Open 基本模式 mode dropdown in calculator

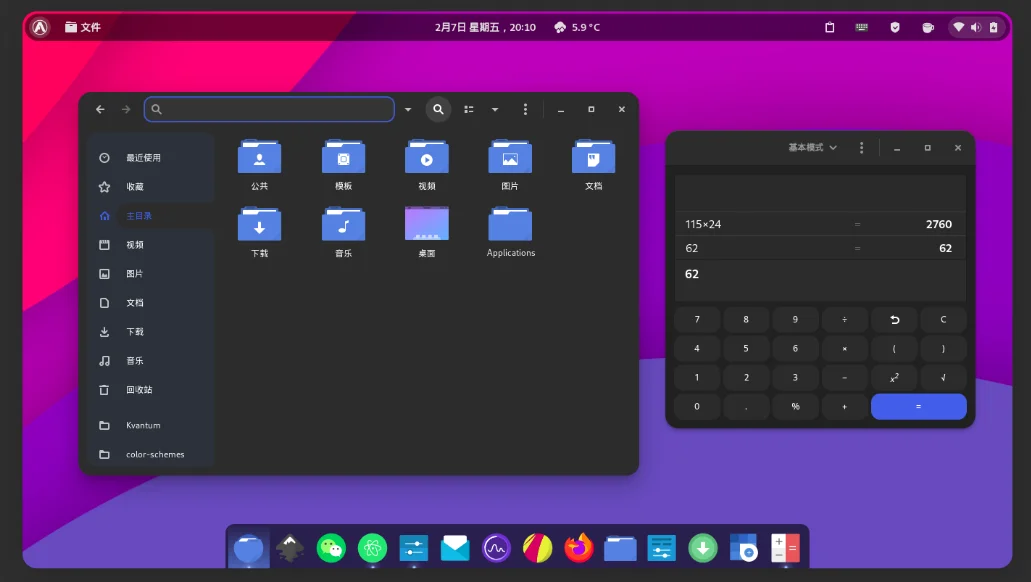pyautogui.click(x=813, y=147)
